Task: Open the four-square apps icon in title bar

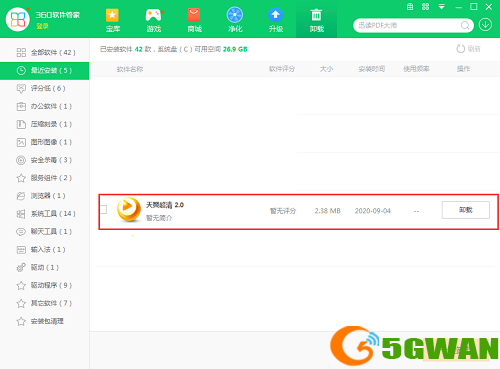Action: click(425, 7)
